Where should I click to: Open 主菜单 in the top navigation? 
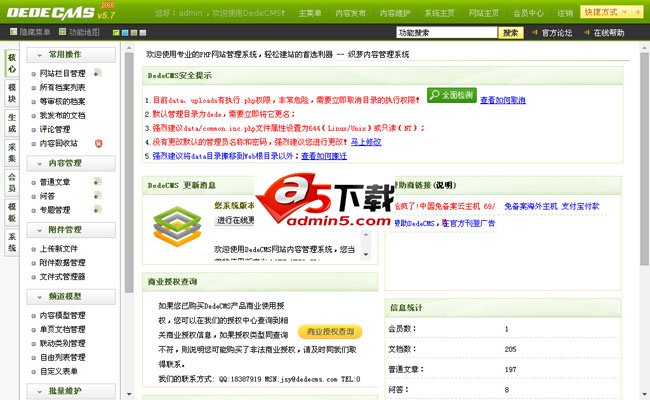[310, 13]
